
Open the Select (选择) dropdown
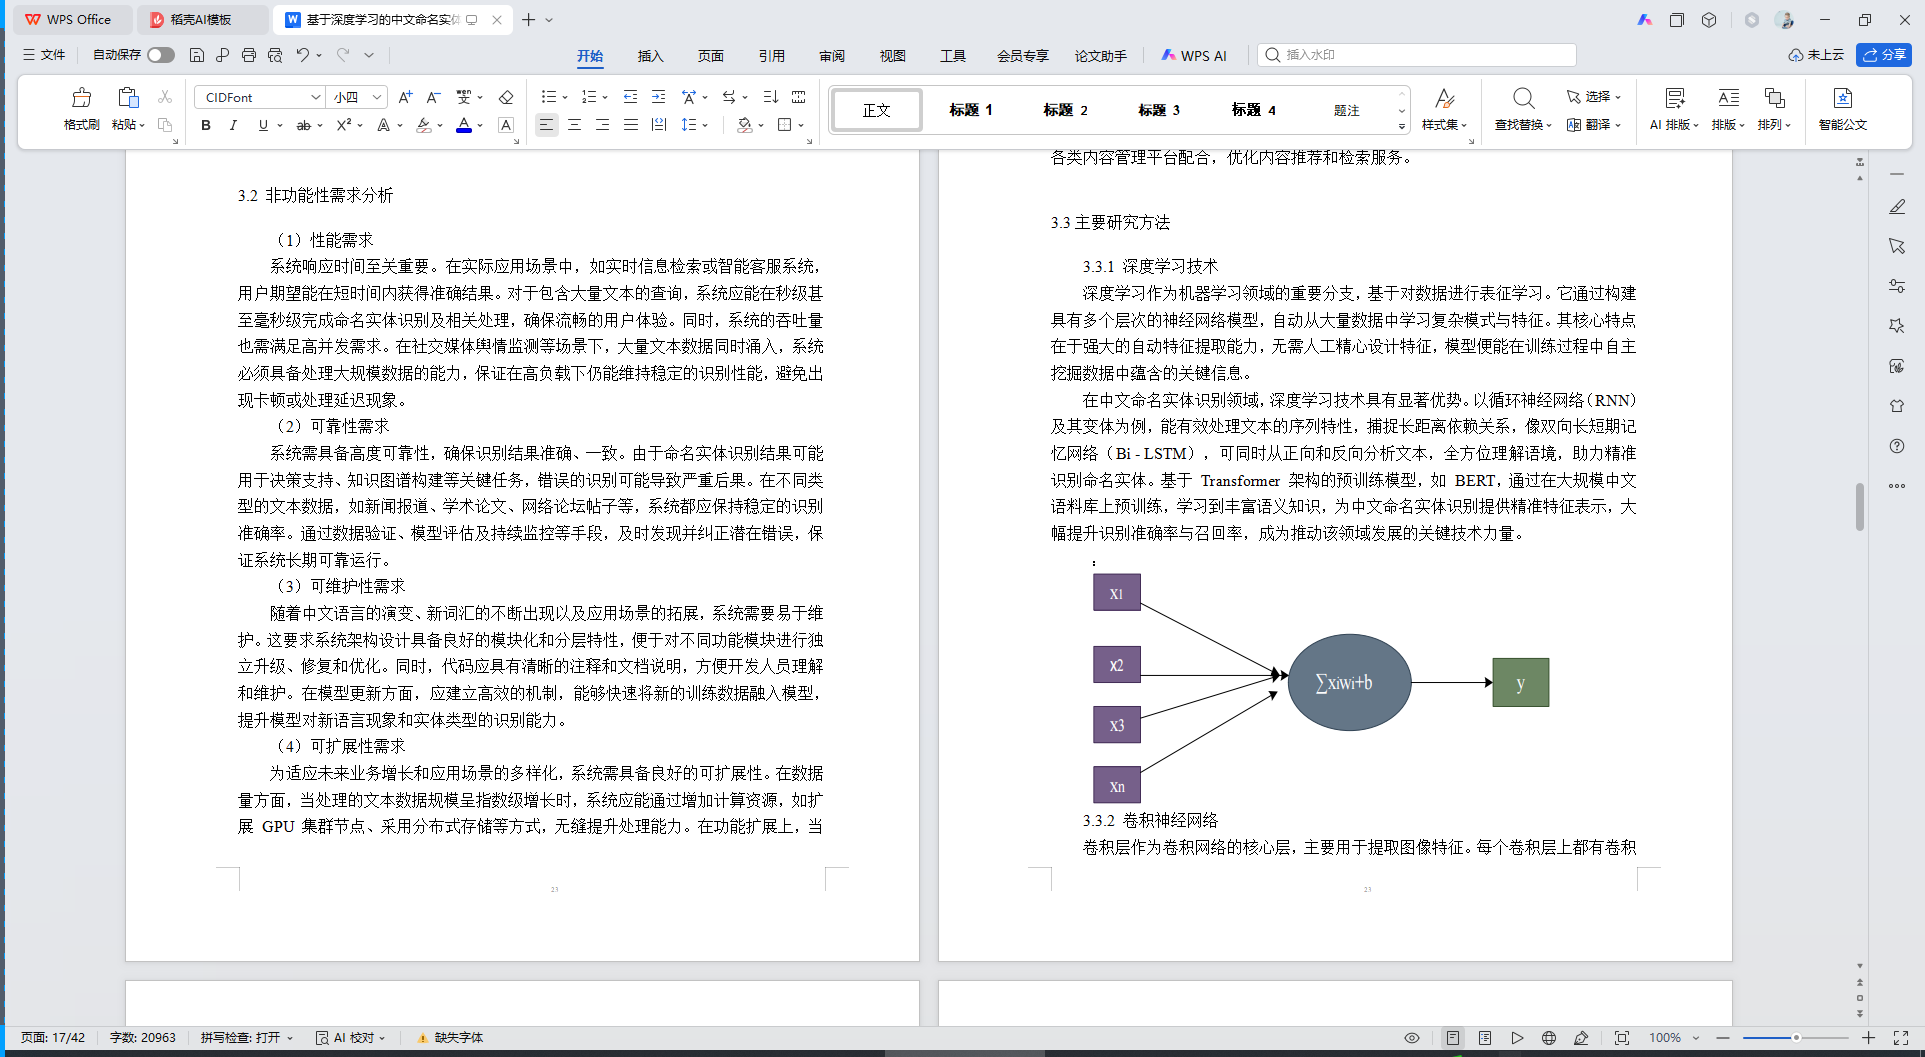[1594, 97]
